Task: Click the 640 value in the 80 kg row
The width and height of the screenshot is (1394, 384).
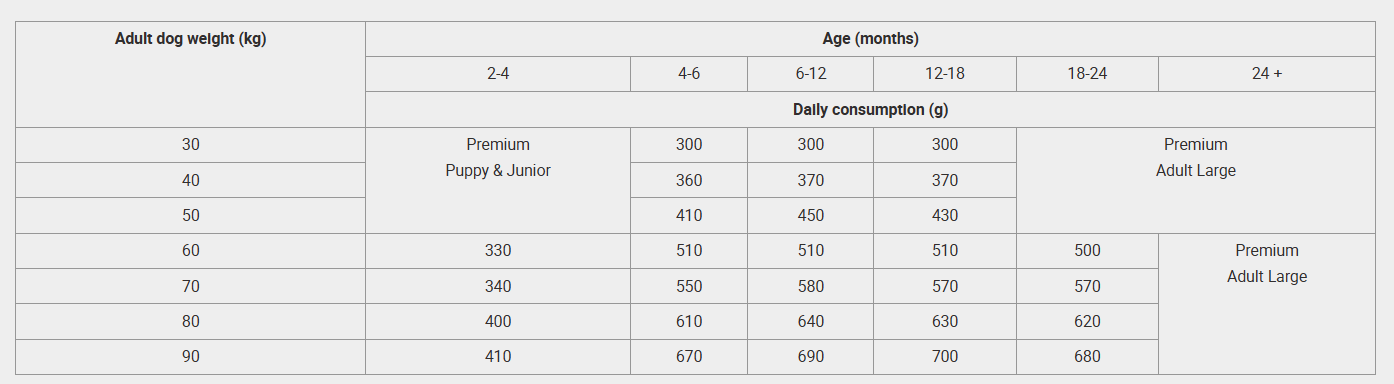Action: 810,321
